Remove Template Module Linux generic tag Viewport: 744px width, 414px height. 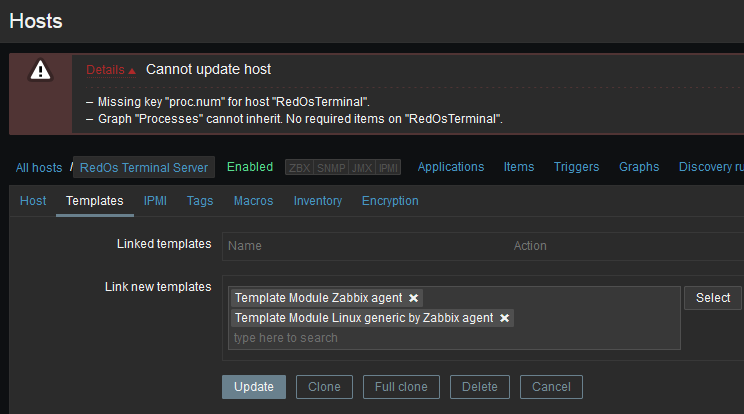505,318
